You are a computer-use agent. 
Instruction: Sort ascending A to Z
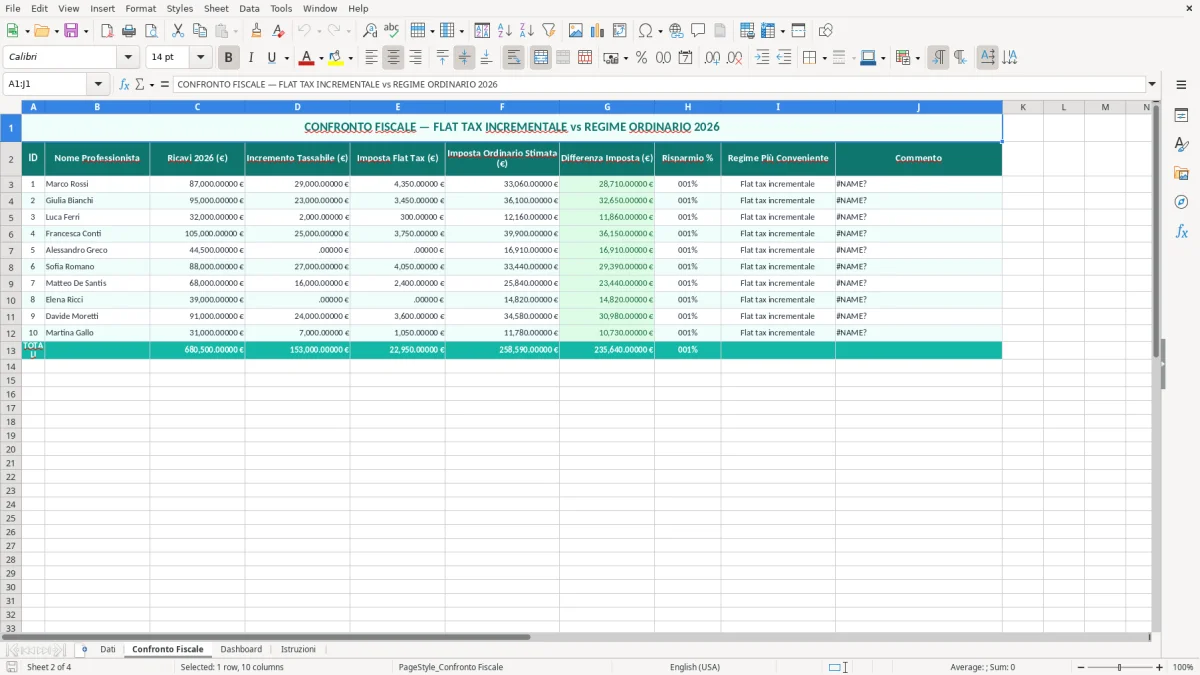tap(505, 31)
